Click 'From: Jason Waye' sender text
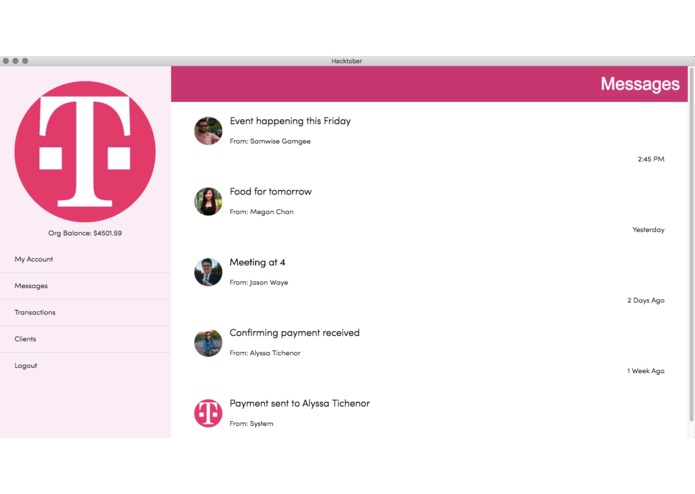Image resolution: width=695 pixels, height=494 pixels. pos(259,282)
